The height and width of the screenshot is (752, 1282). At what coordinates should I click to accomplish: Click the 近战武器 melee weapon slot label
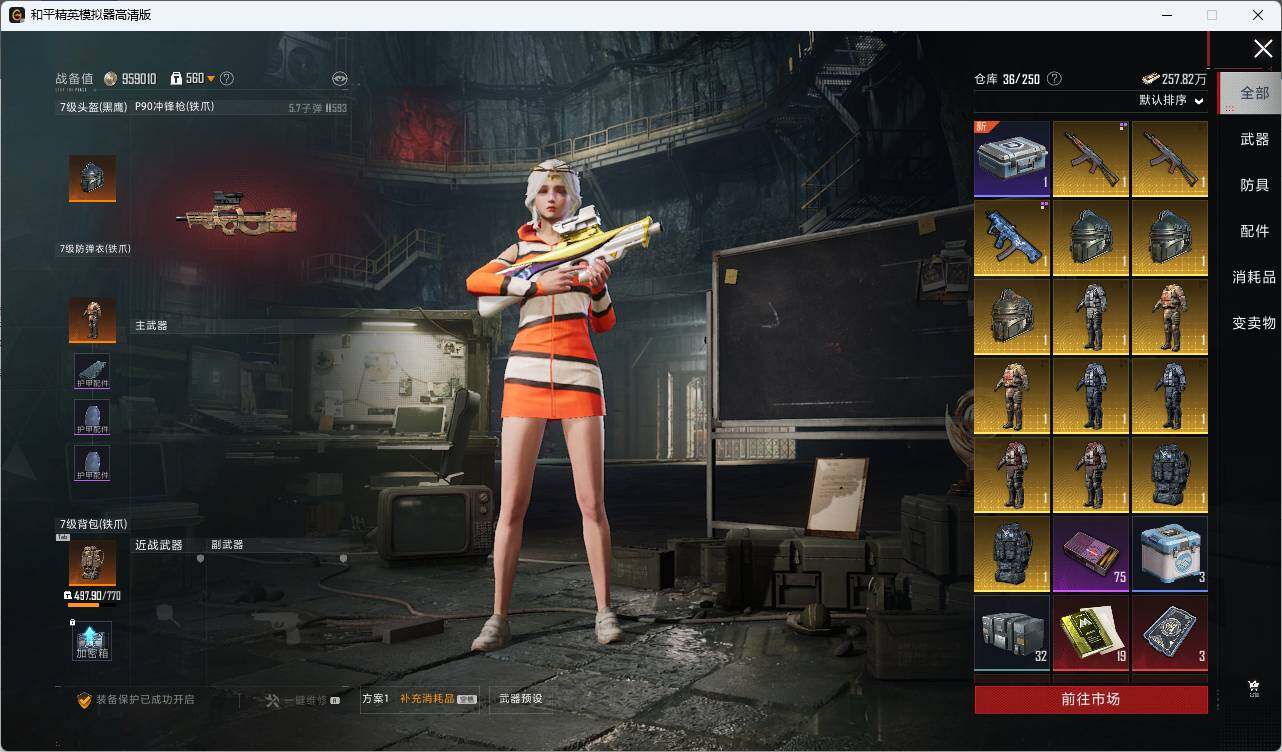[x=159, y=545]
